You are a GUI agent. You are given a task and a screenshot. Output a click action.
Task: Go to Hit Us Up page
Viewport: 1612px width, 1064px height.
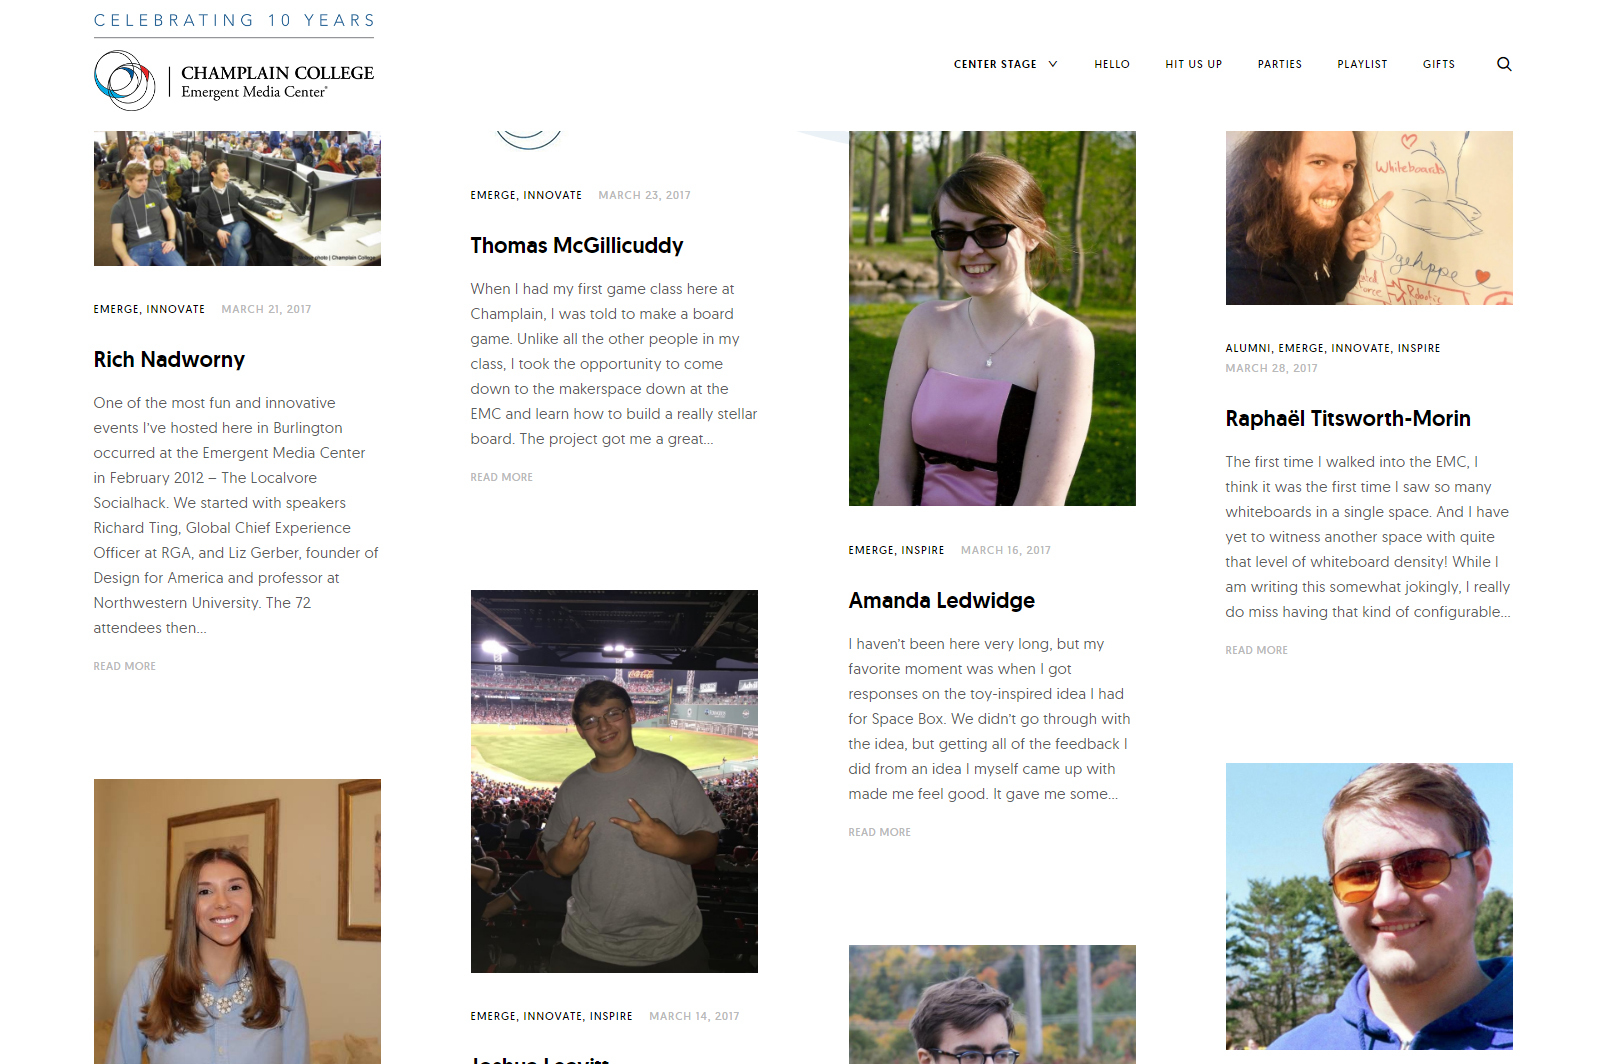pos(1193,64)
